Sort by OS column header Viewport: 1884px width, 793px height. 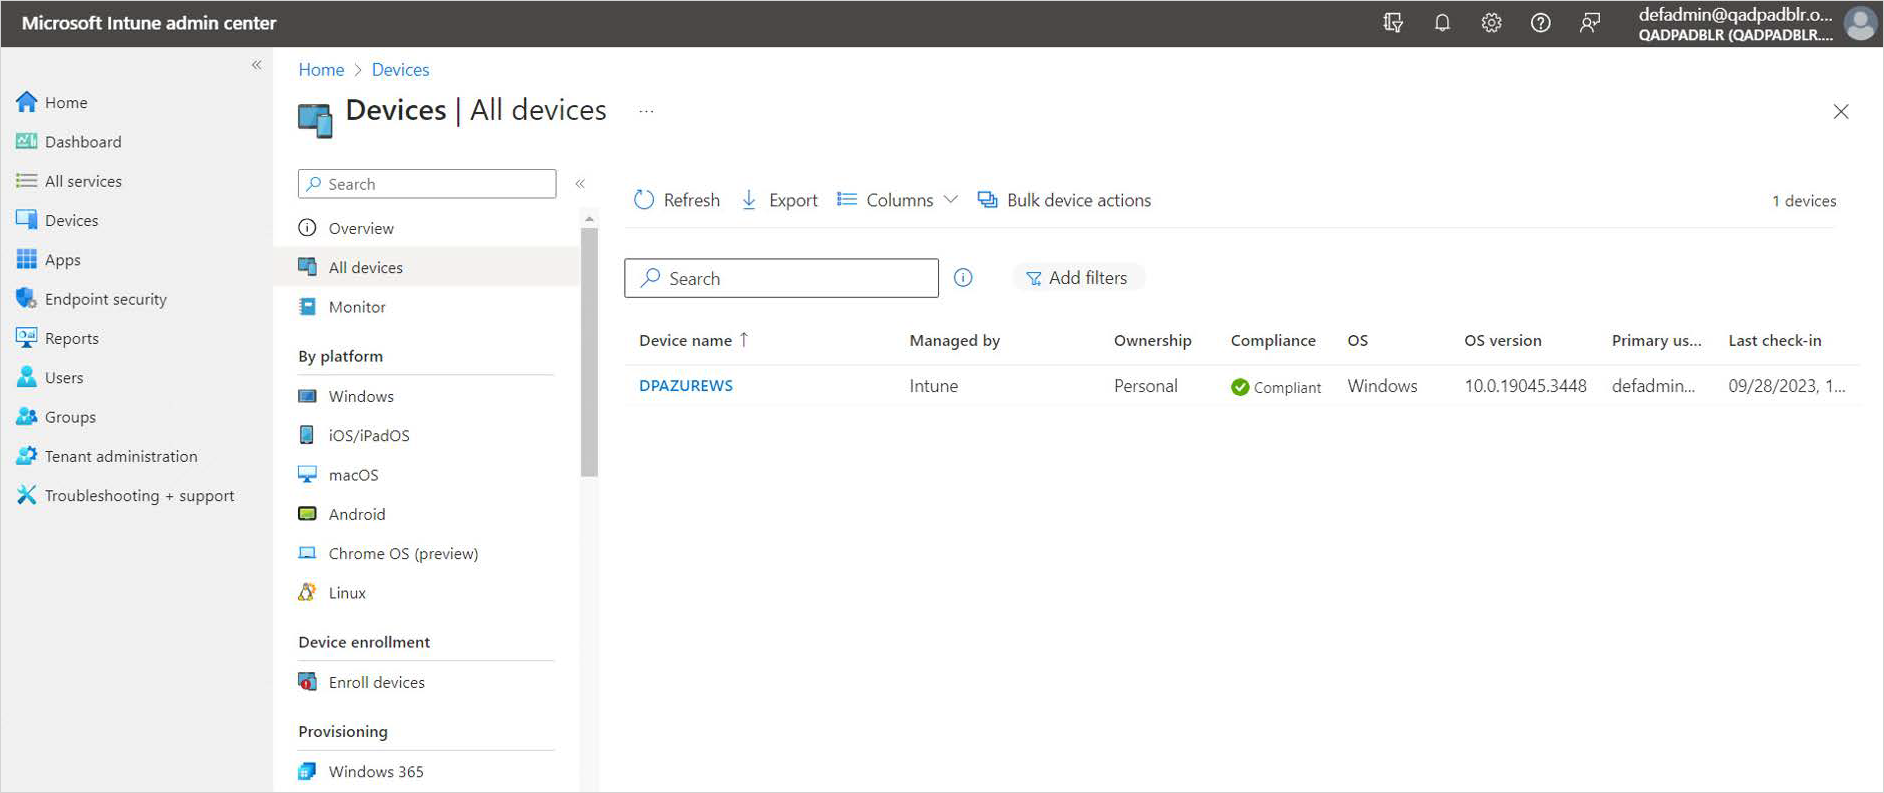coord(1357,340)
